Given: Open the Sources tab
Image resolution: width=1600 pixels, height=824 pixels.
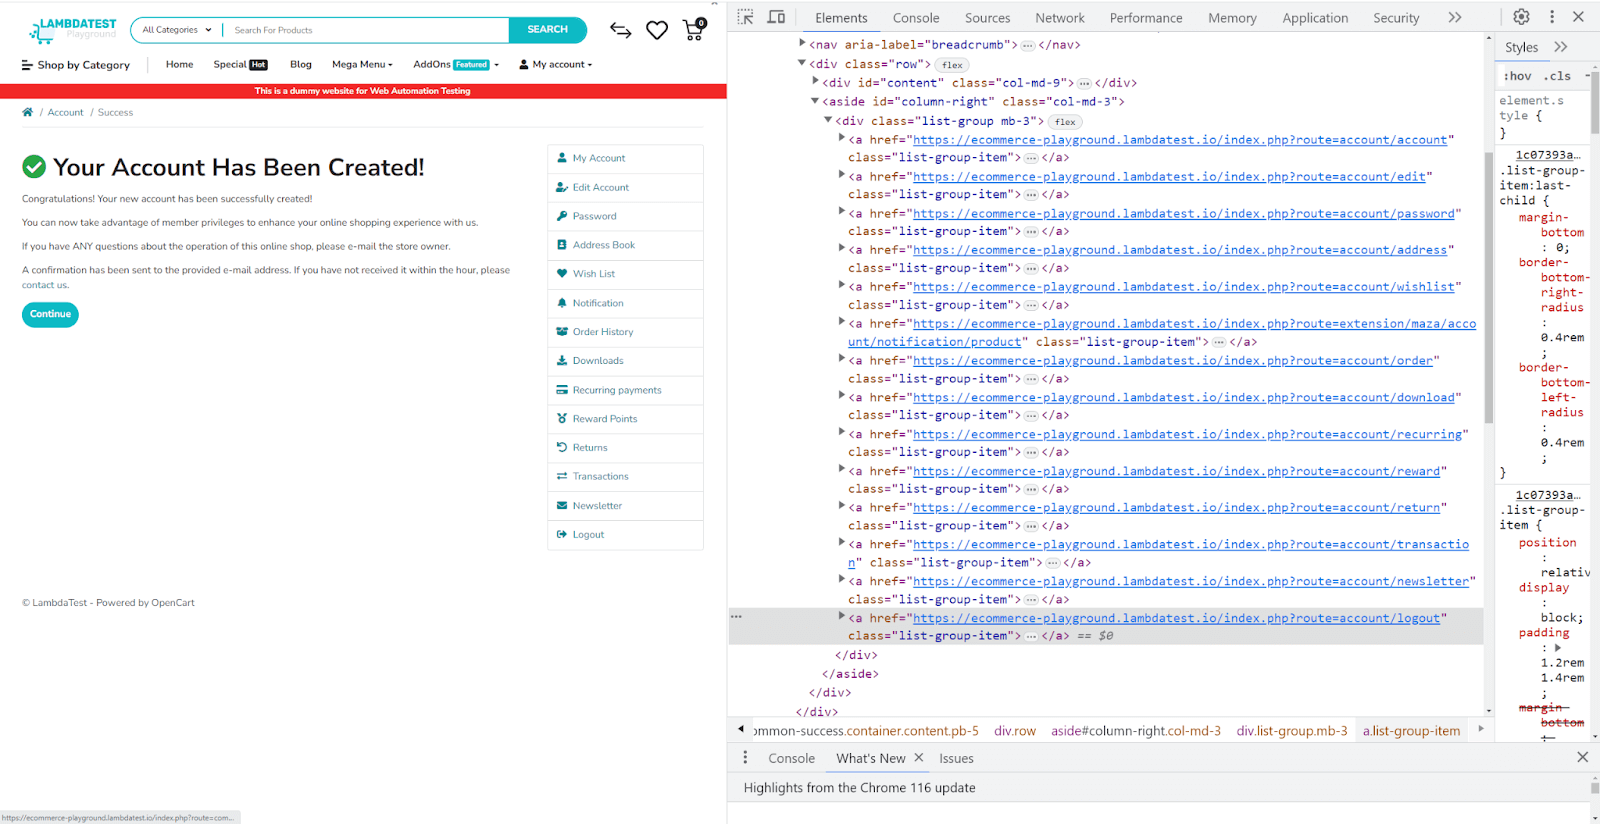Looking at the screenshot, I should (987, 18).
